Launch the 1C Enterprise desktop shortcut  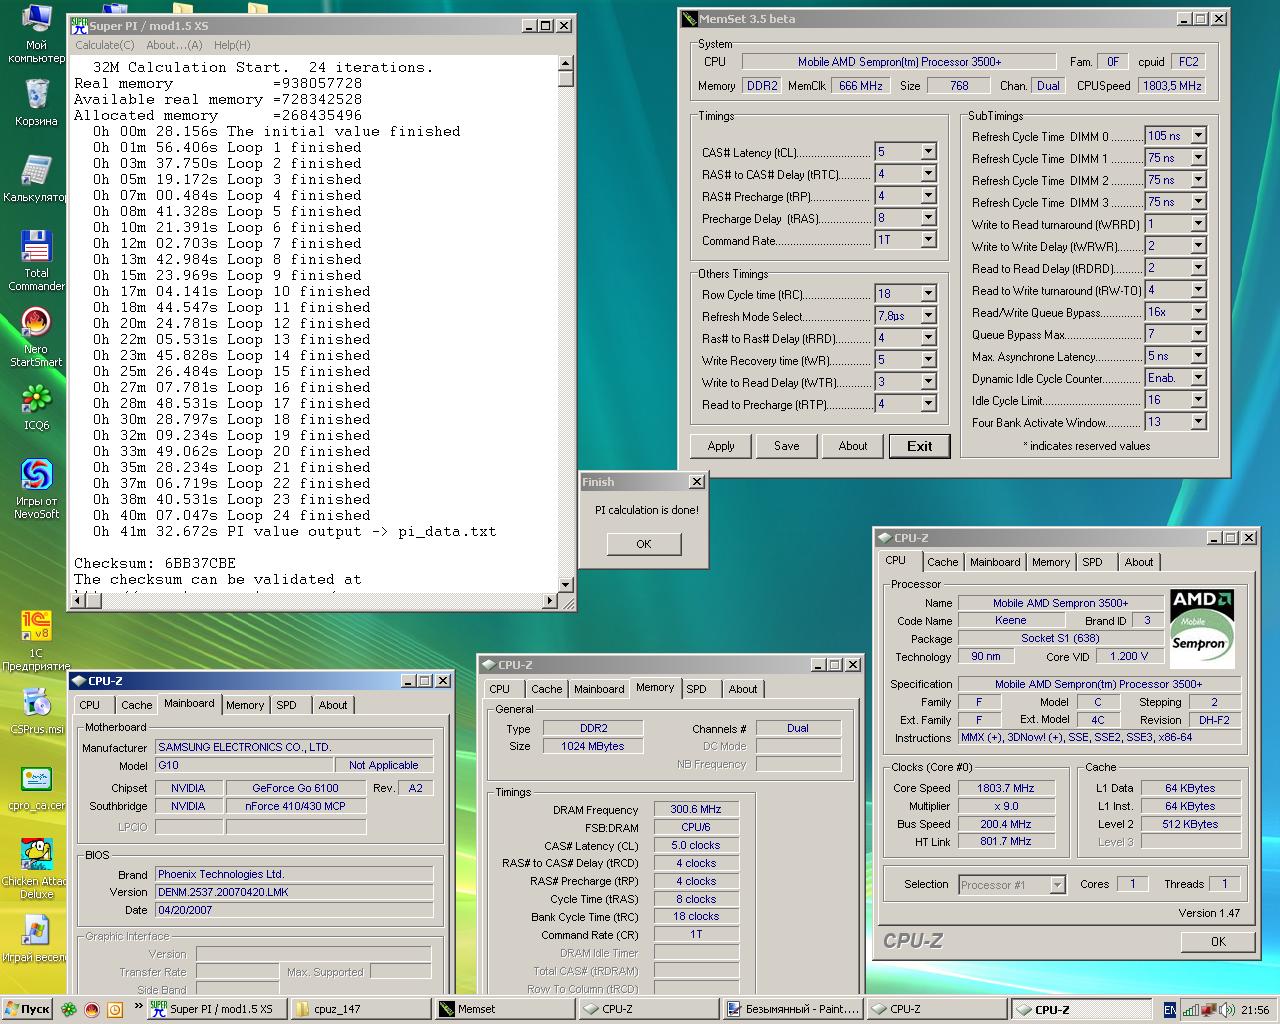point(36,641)
